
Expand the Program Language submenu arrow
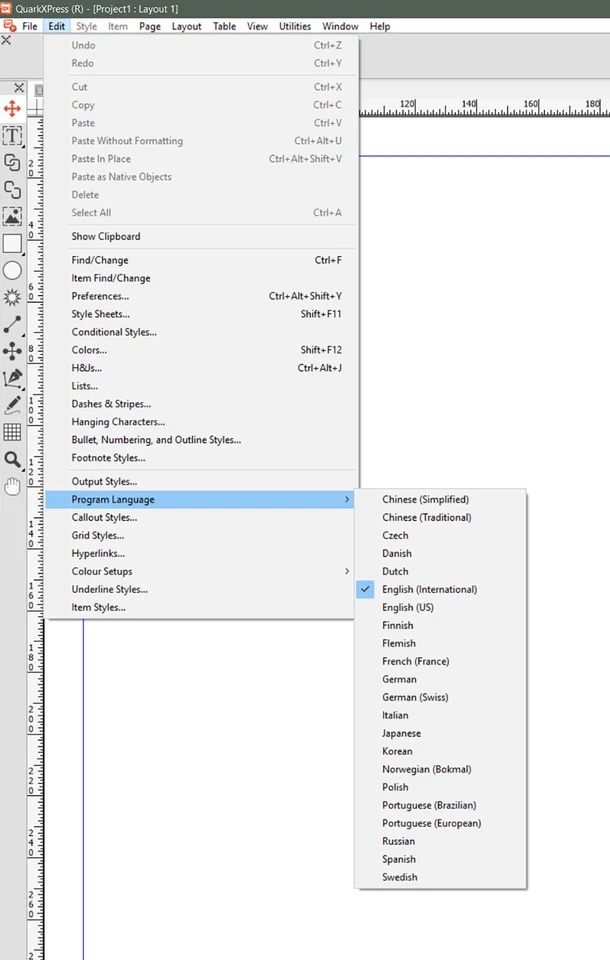tap(347, 500)
